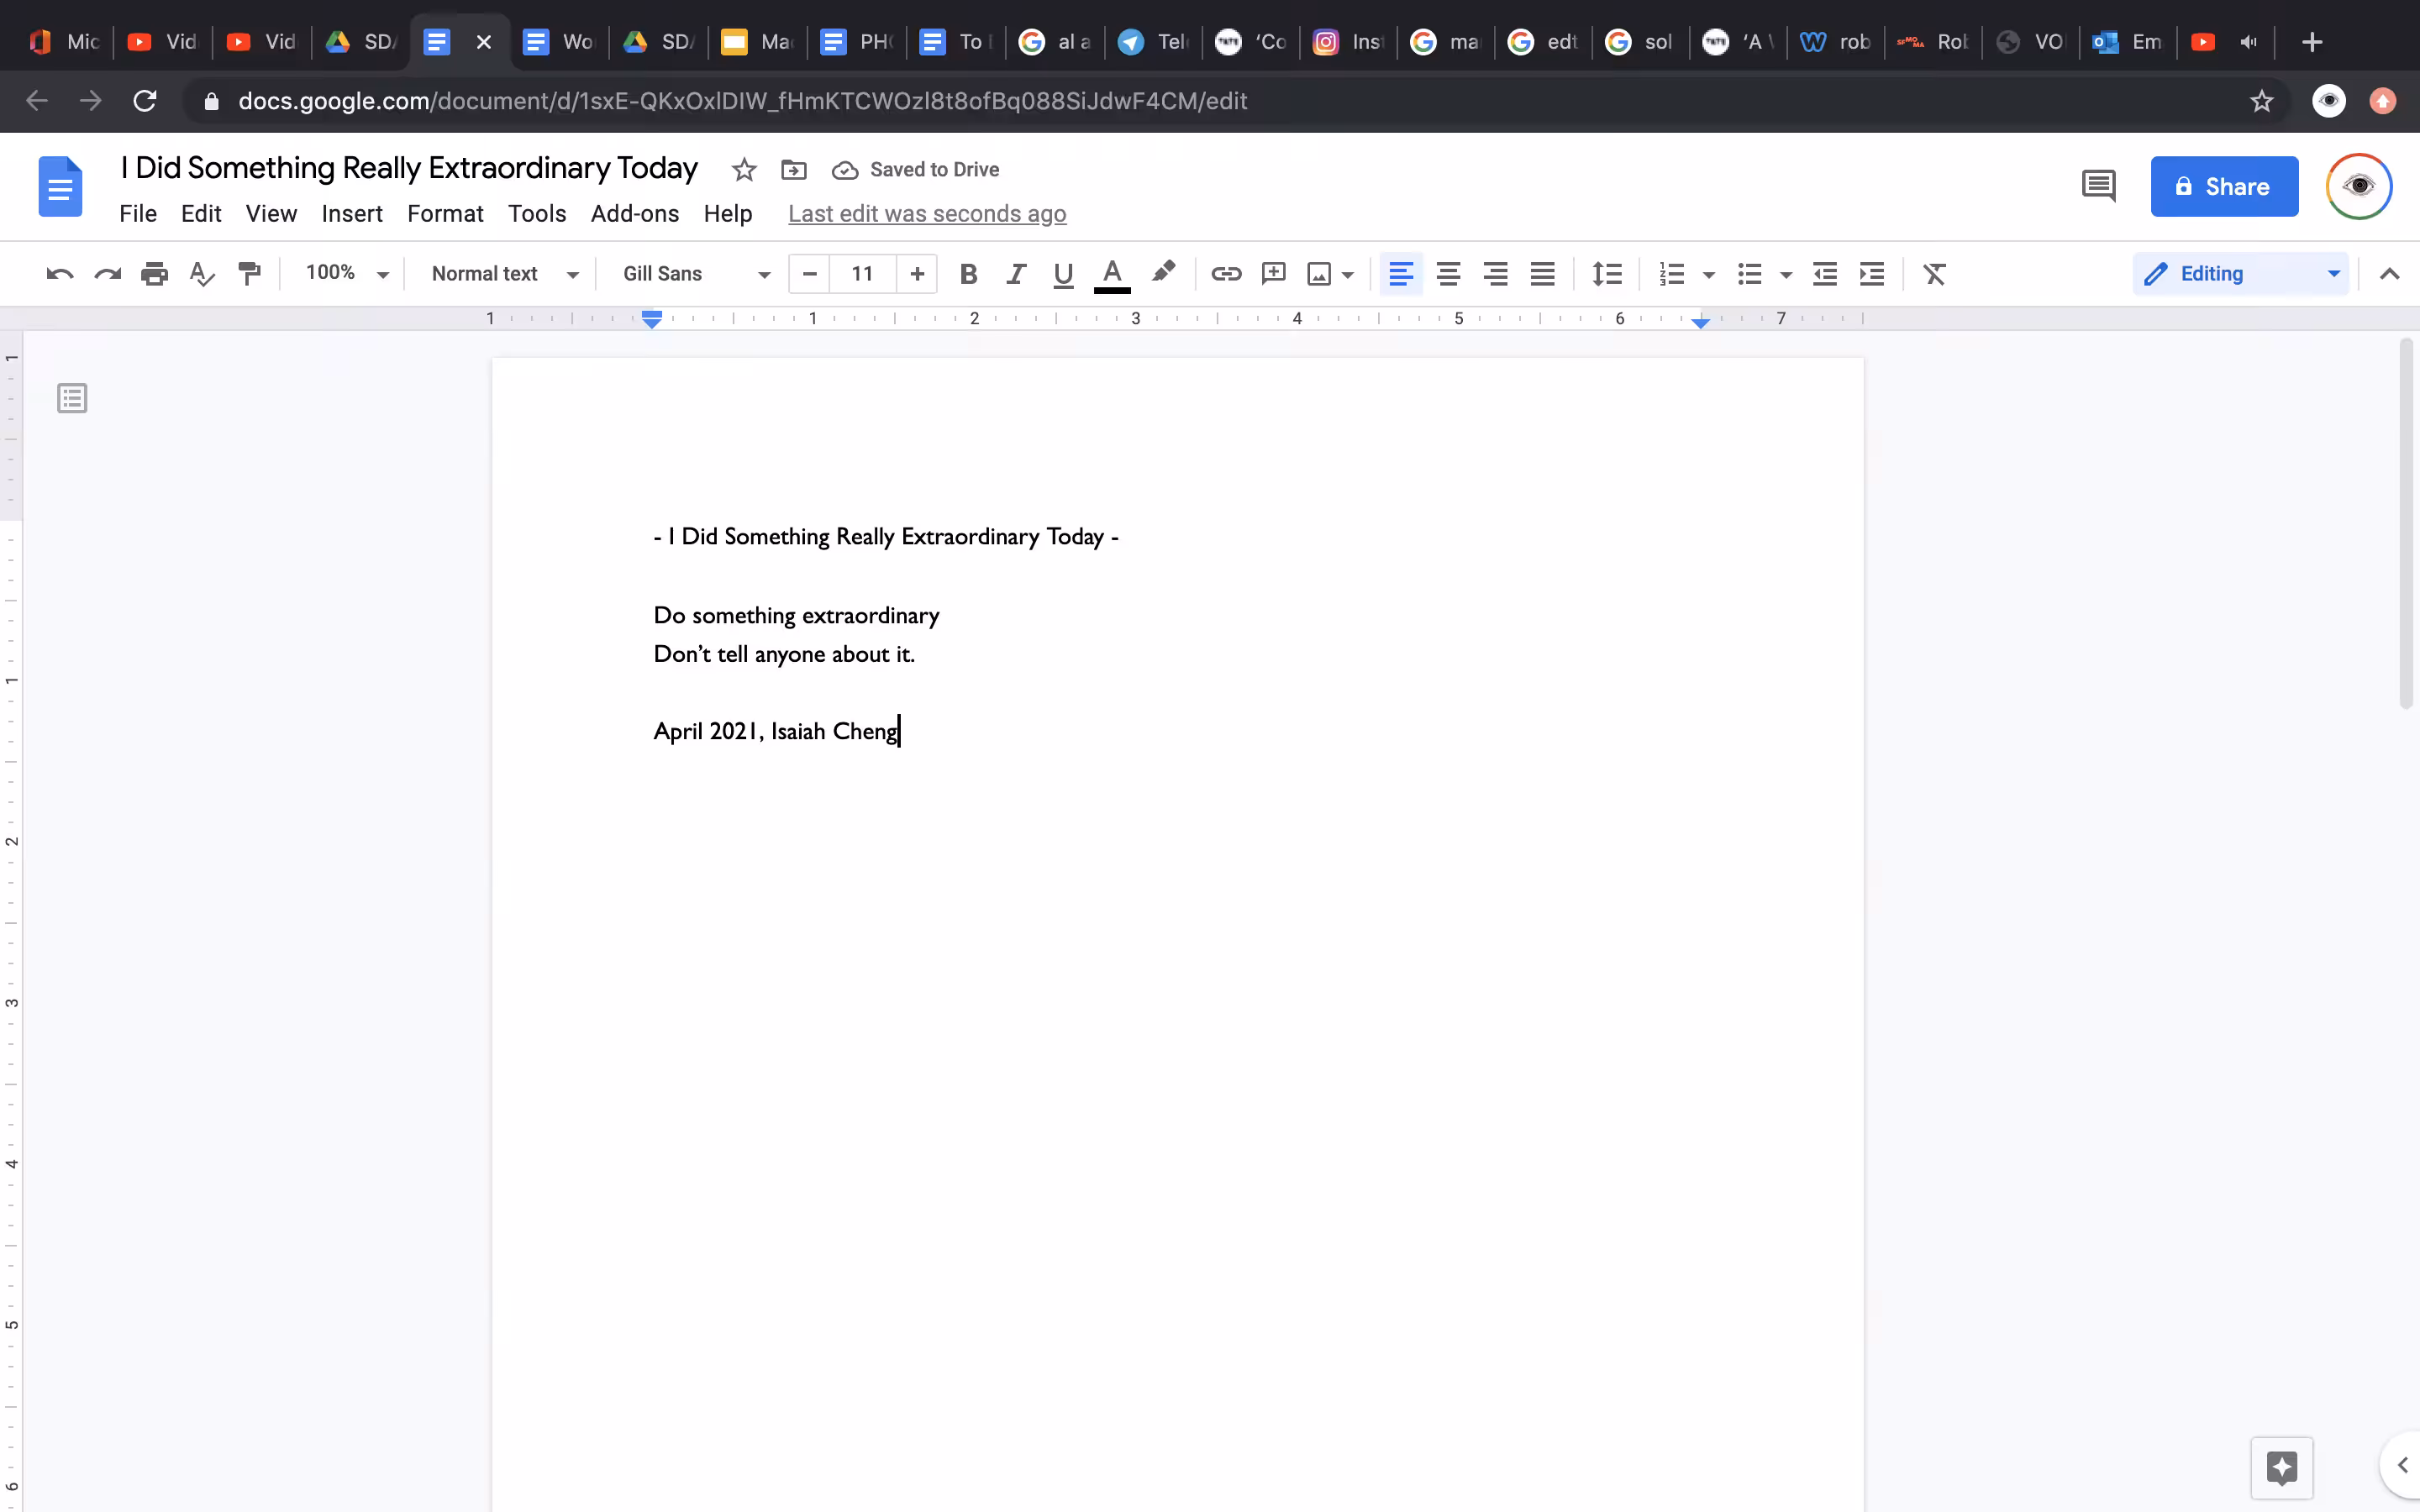Viewport: 2420px width, 1512px height.
Task: Click the spelling and grammar check icon
Action: [x=202, y=273]
